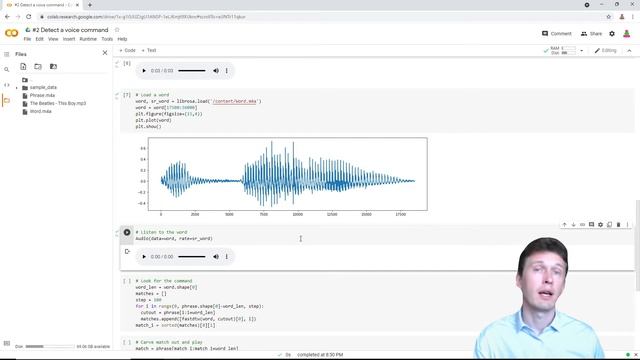Click into the 'Load a word' code cell
The width and height of the screenshot is (640, 360).
point(376,111)
